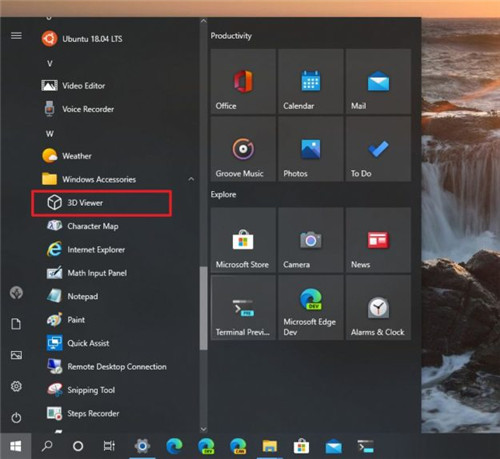Click the app list scrollbar thumb
This screenshot has width=500, height=459.
203,309
